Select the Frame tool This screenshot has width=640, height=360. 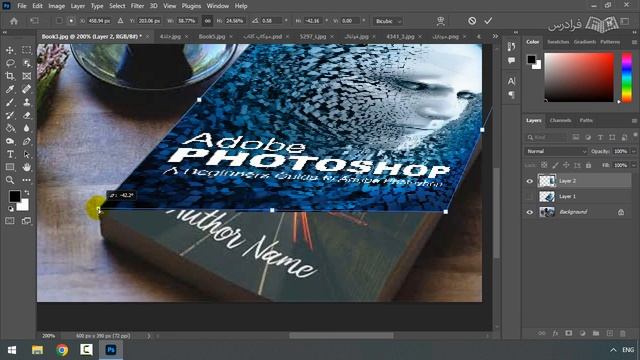[27, 76]
